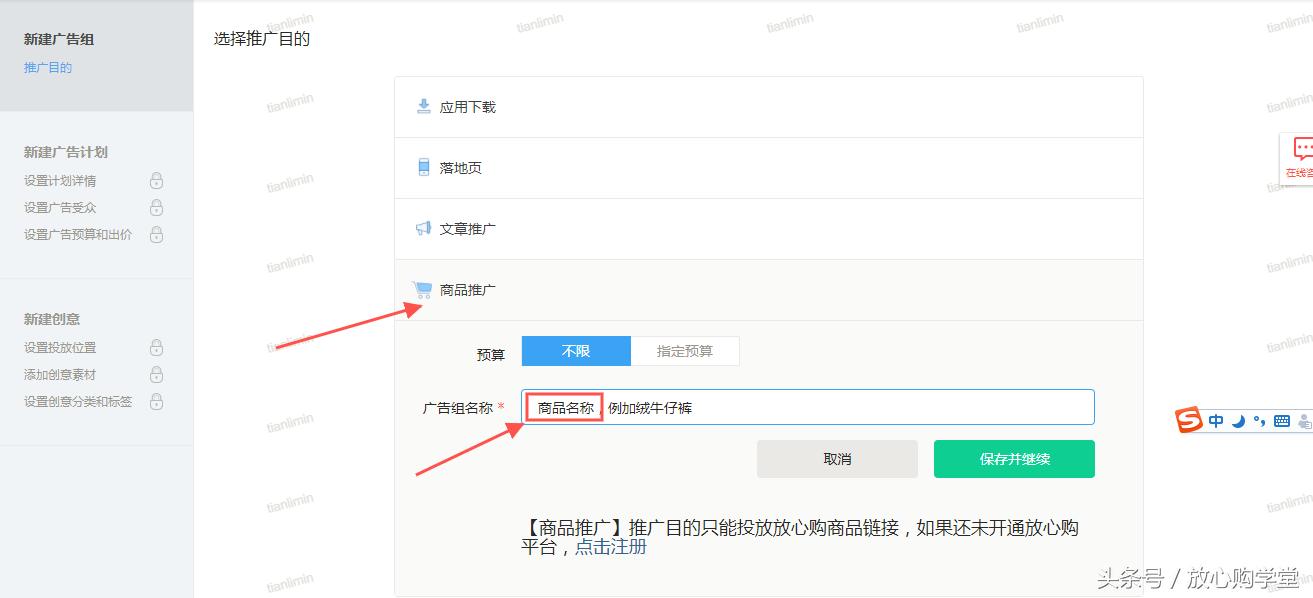The height and width of the screenshot is (598, 1313).
Task: Click the 保存并继续 button
Action: [x=1013, y=458]
